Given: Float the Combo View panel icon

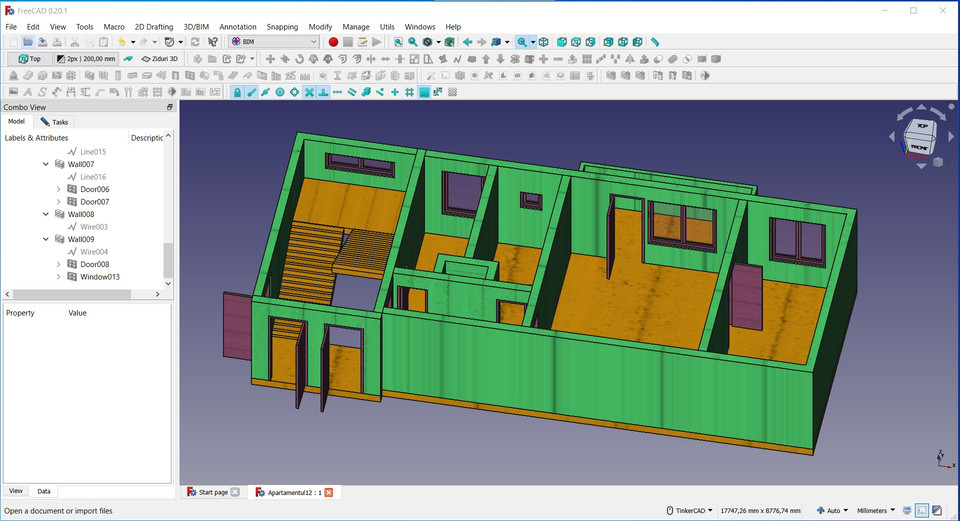Looking at the screenshot, I should (170, 107).
